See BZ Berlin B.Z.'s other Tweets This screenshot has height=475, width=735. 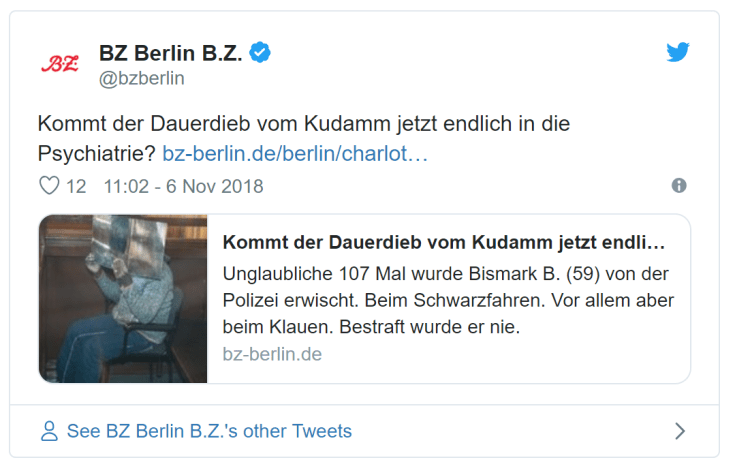[x=209, y=432]
